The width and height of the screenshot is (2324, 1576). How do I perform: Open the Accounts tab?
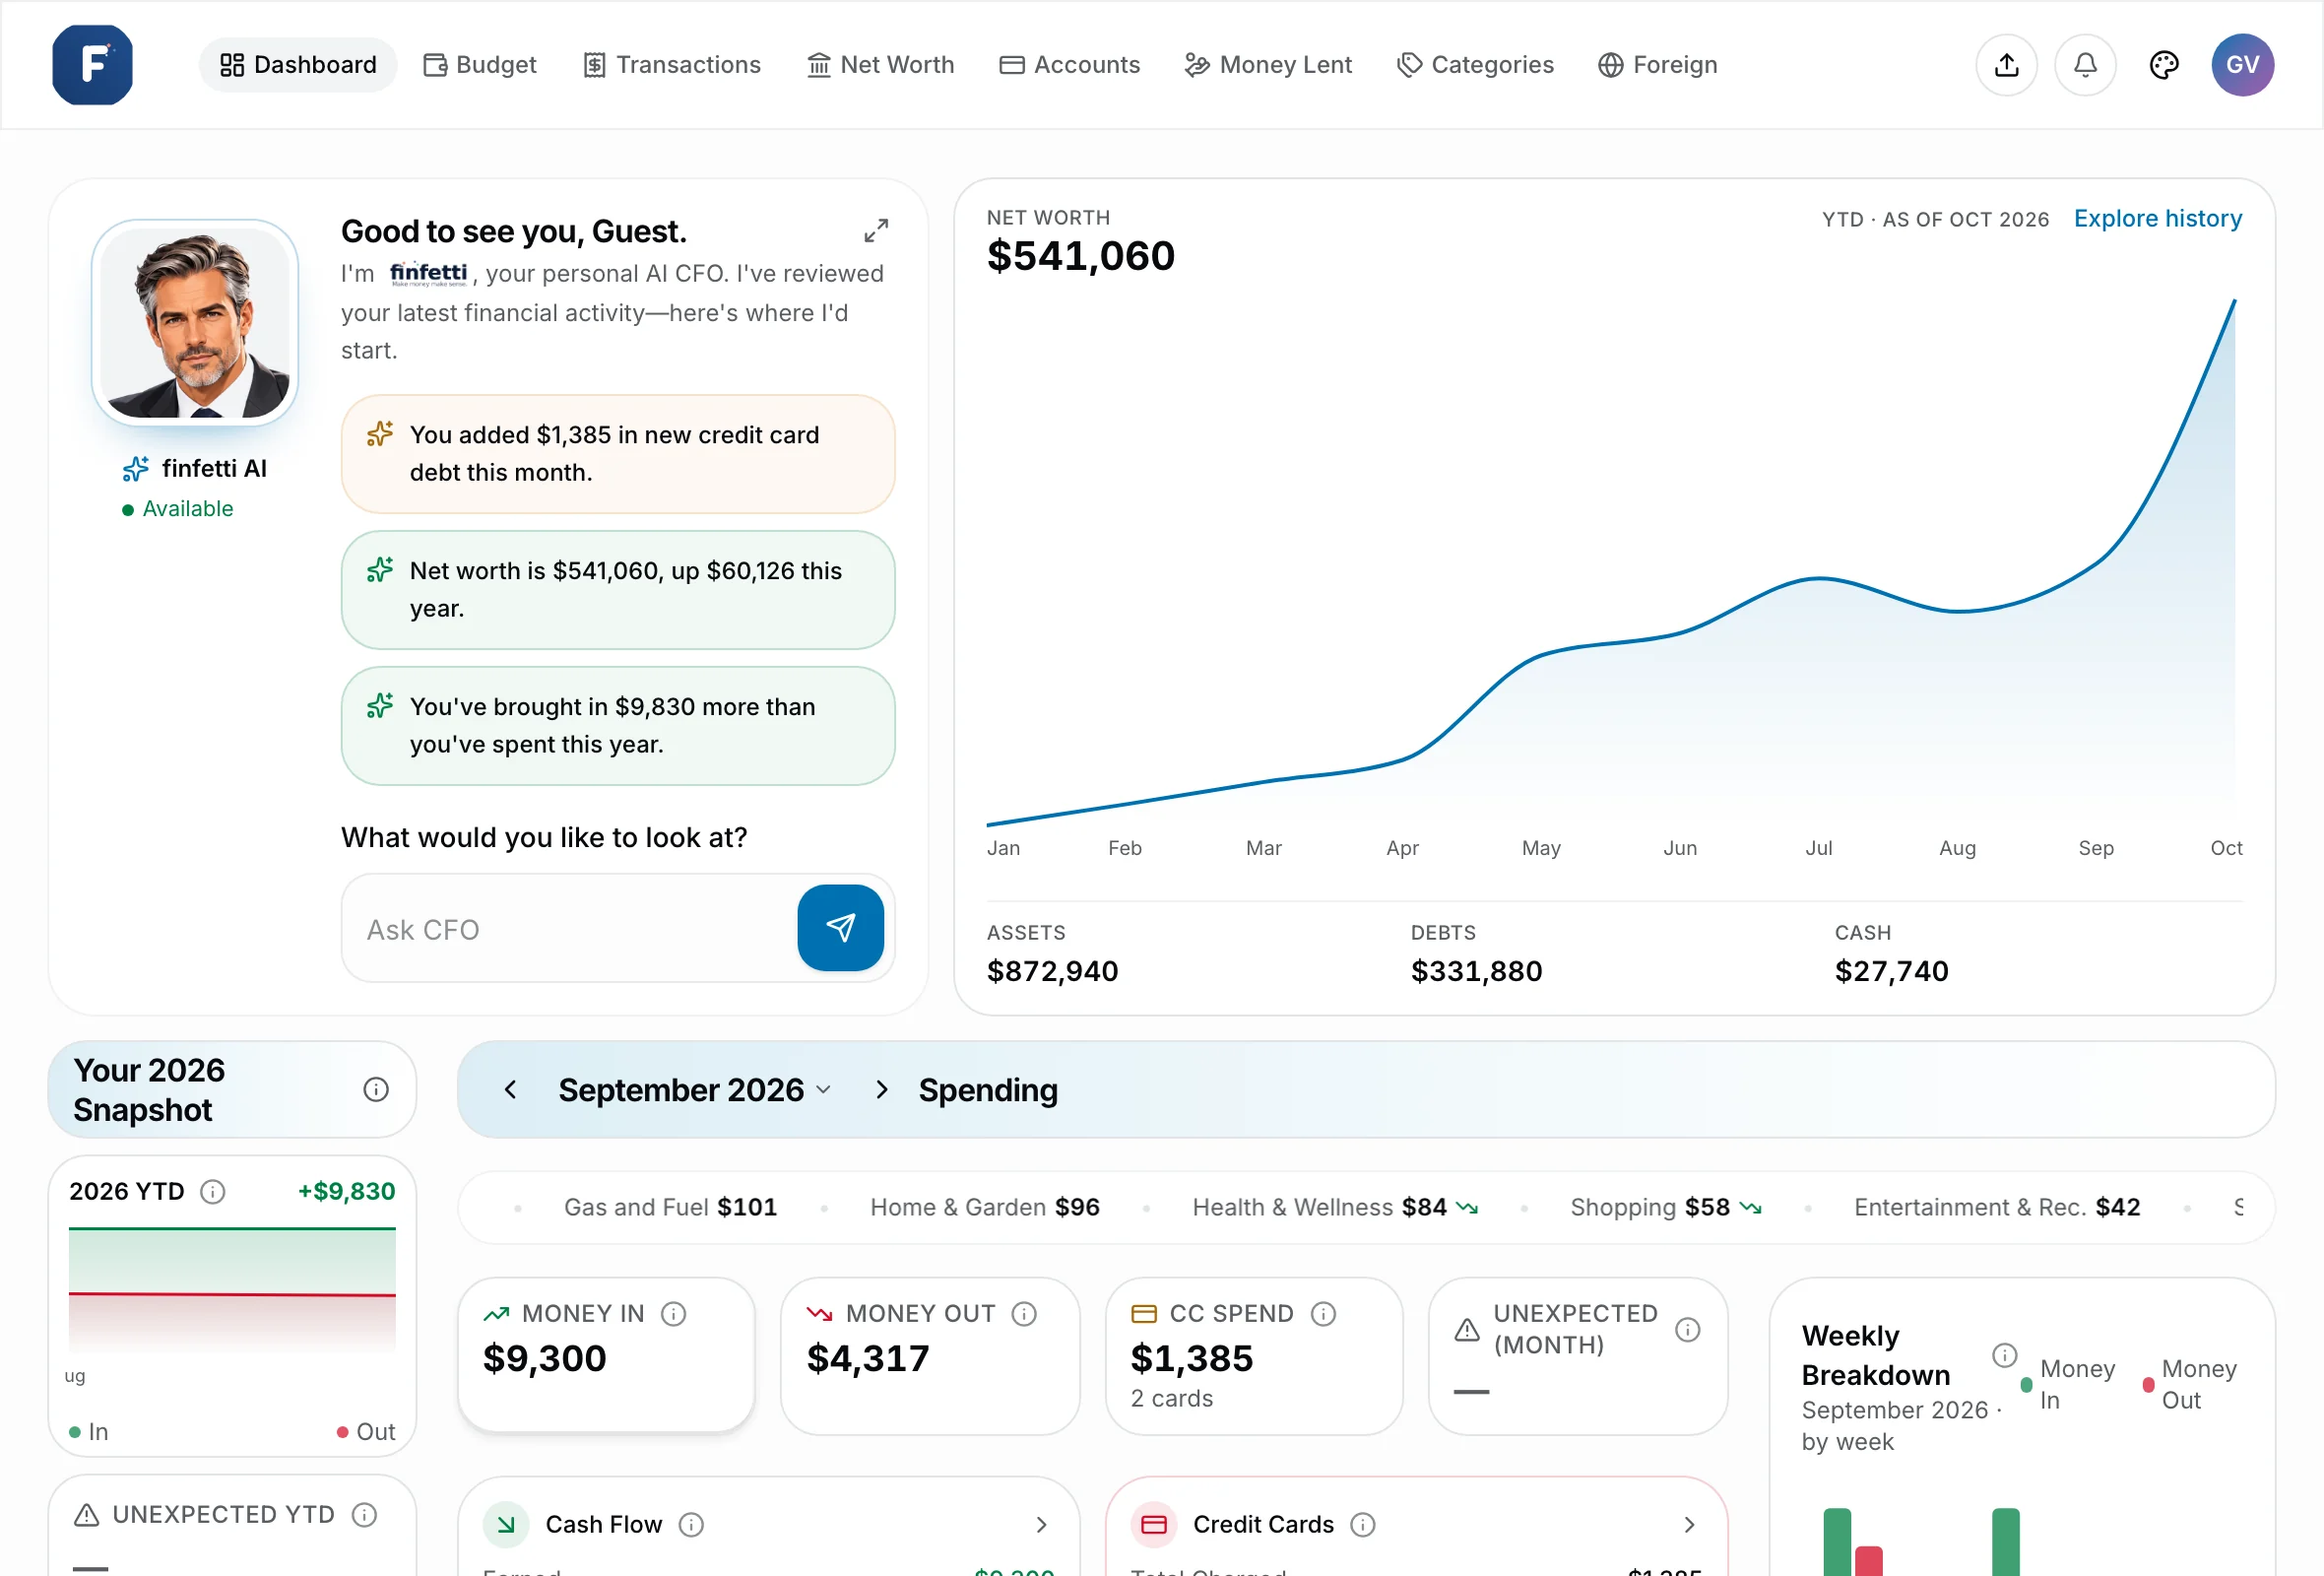(1069, 65)
